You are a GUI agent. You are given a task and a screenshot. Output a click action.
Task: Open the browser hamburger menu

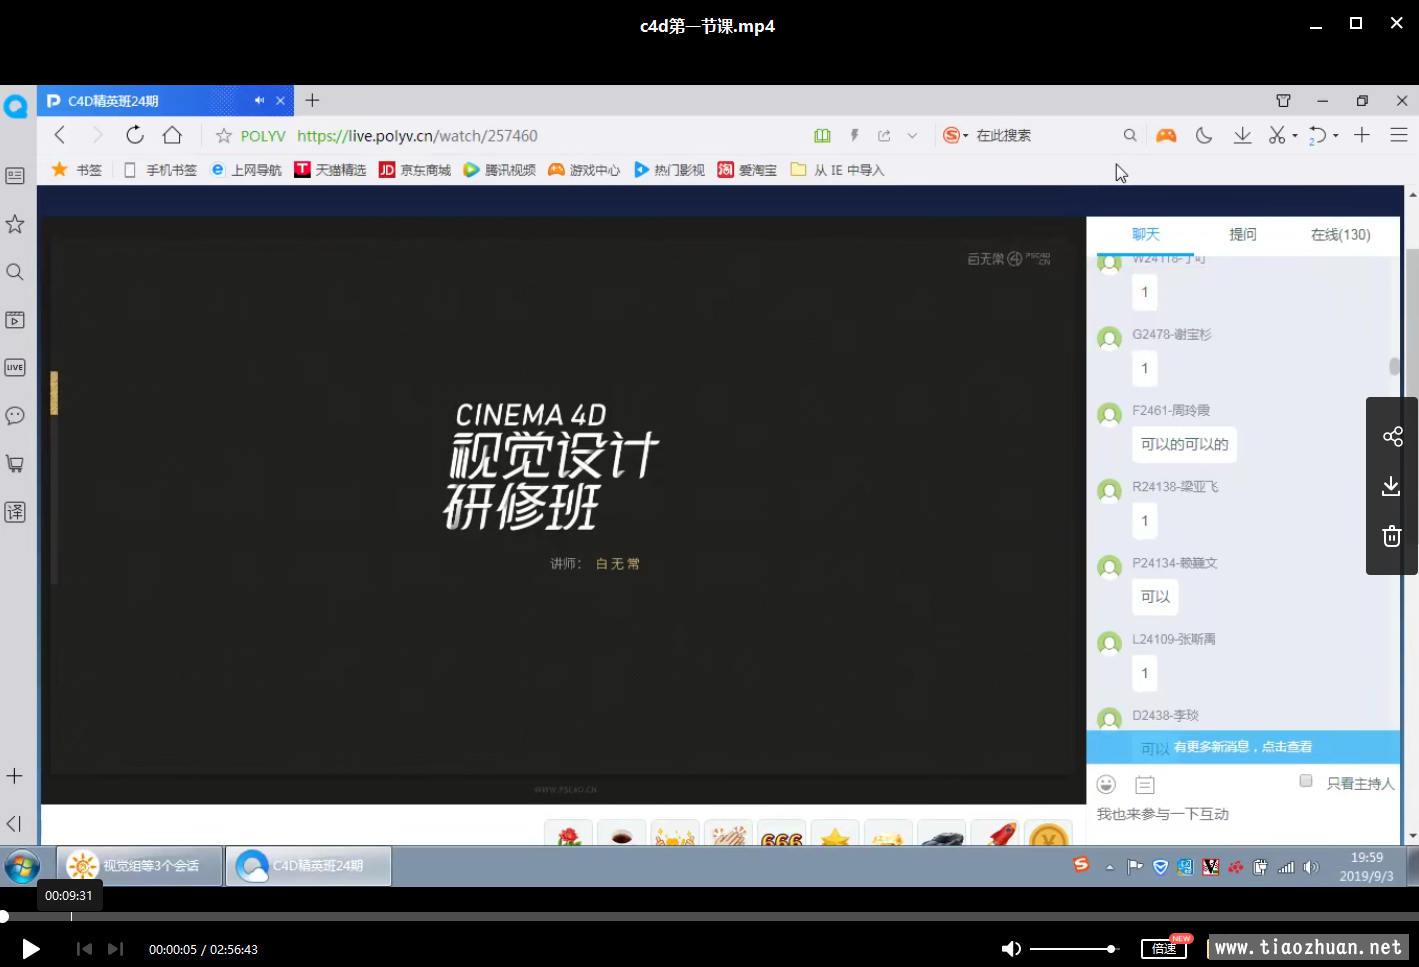click(1399, 135)
